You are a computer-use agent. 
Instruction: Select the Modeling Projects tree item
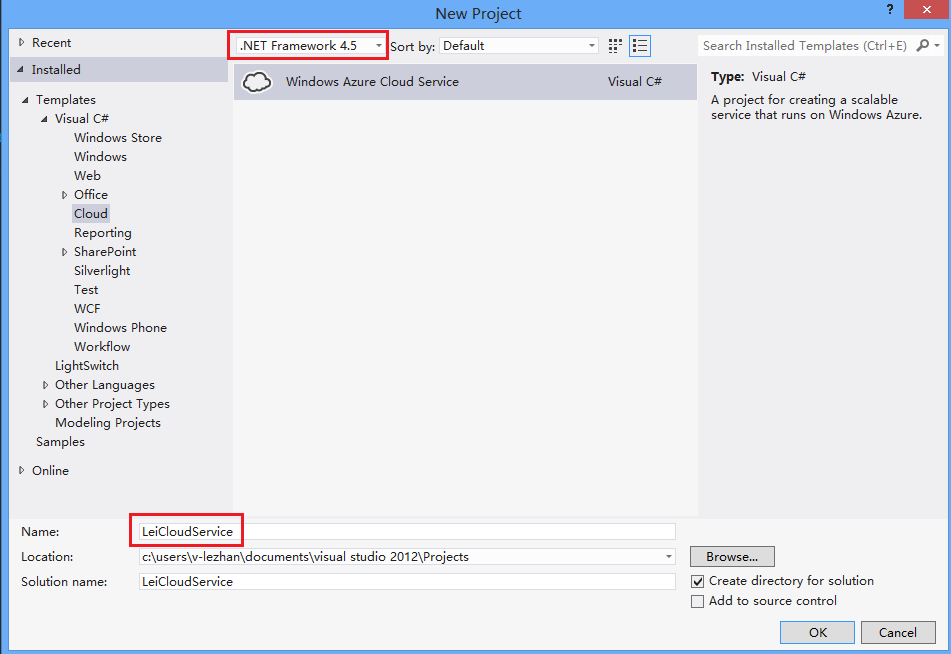[x=107, y=423]
